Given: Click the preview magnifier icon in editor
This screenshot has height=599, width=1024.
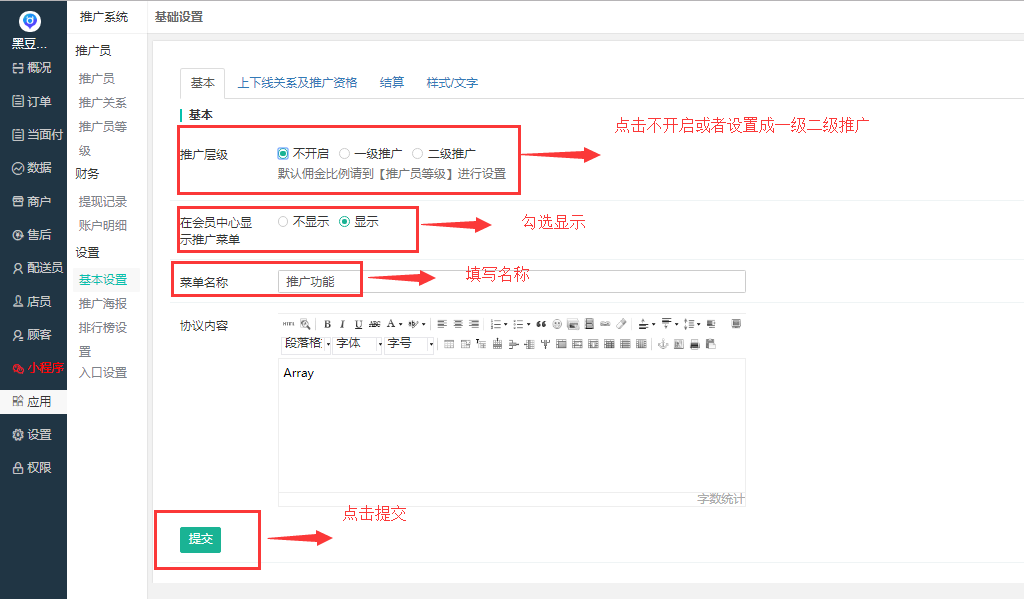Looking at the screenshot, I should 305,324.
